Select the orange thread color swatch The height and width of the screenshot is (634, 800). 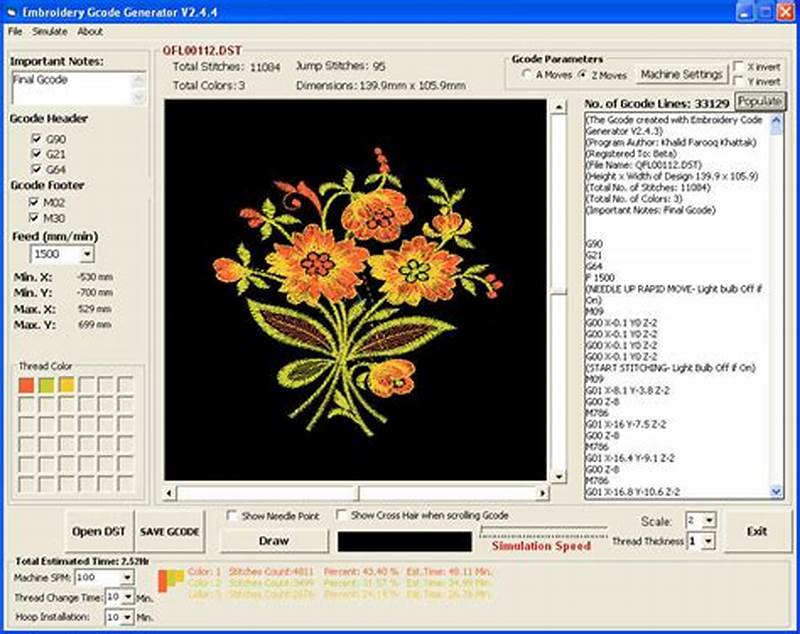[x=26, y=385]
